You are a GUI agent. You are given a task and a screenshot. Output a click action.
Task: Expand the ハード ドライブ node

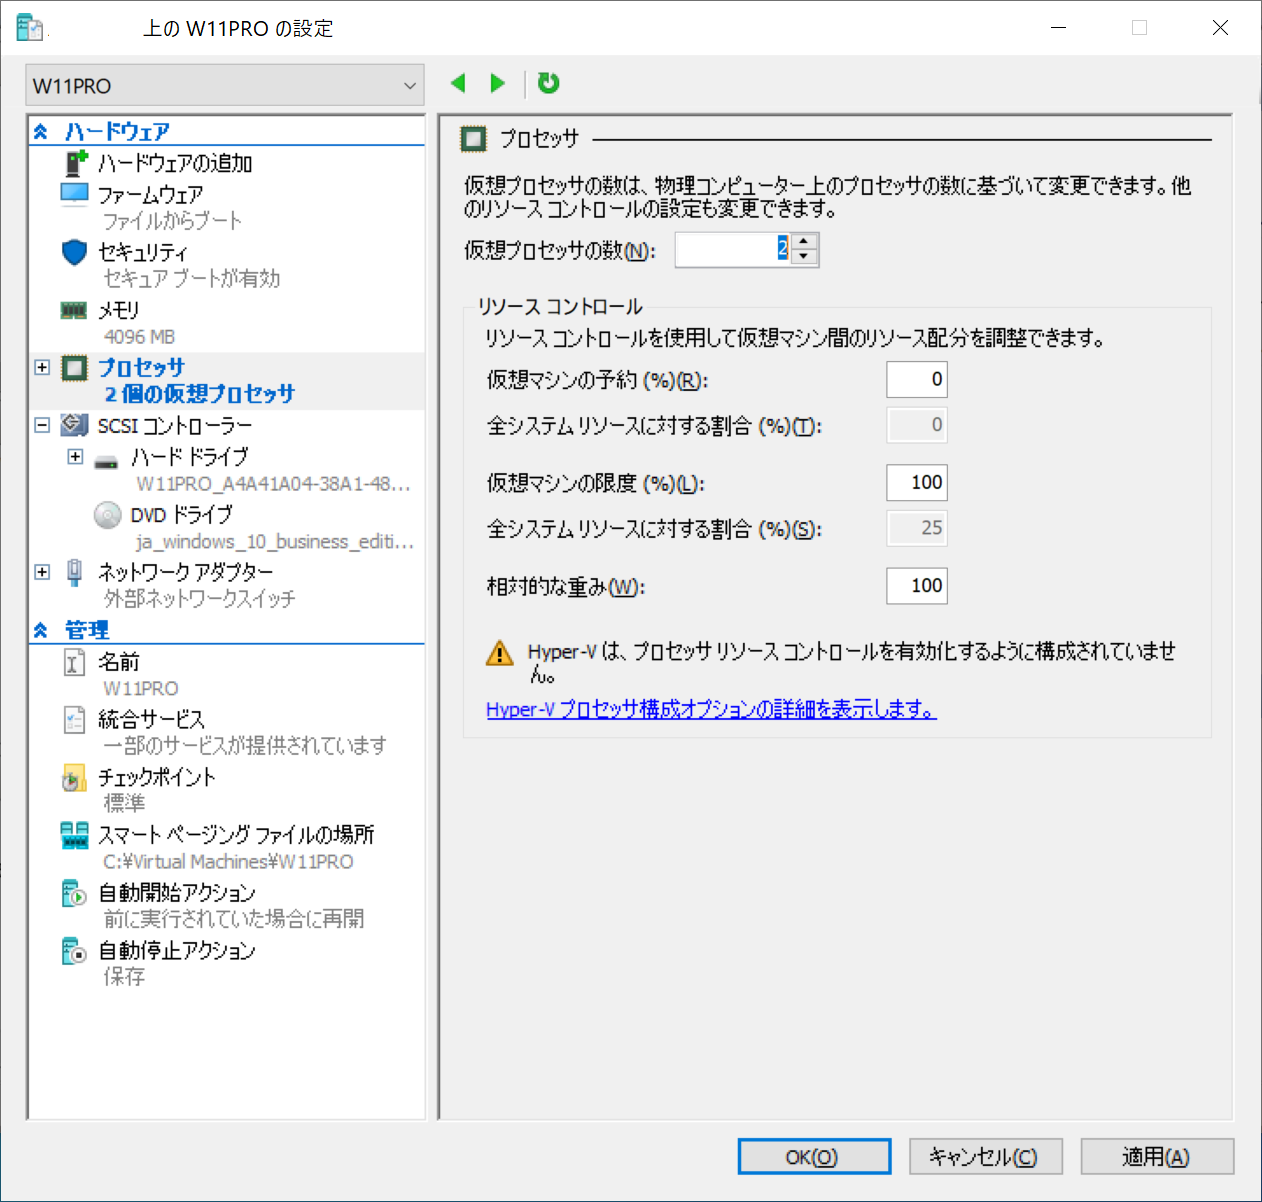coord(75,456)
